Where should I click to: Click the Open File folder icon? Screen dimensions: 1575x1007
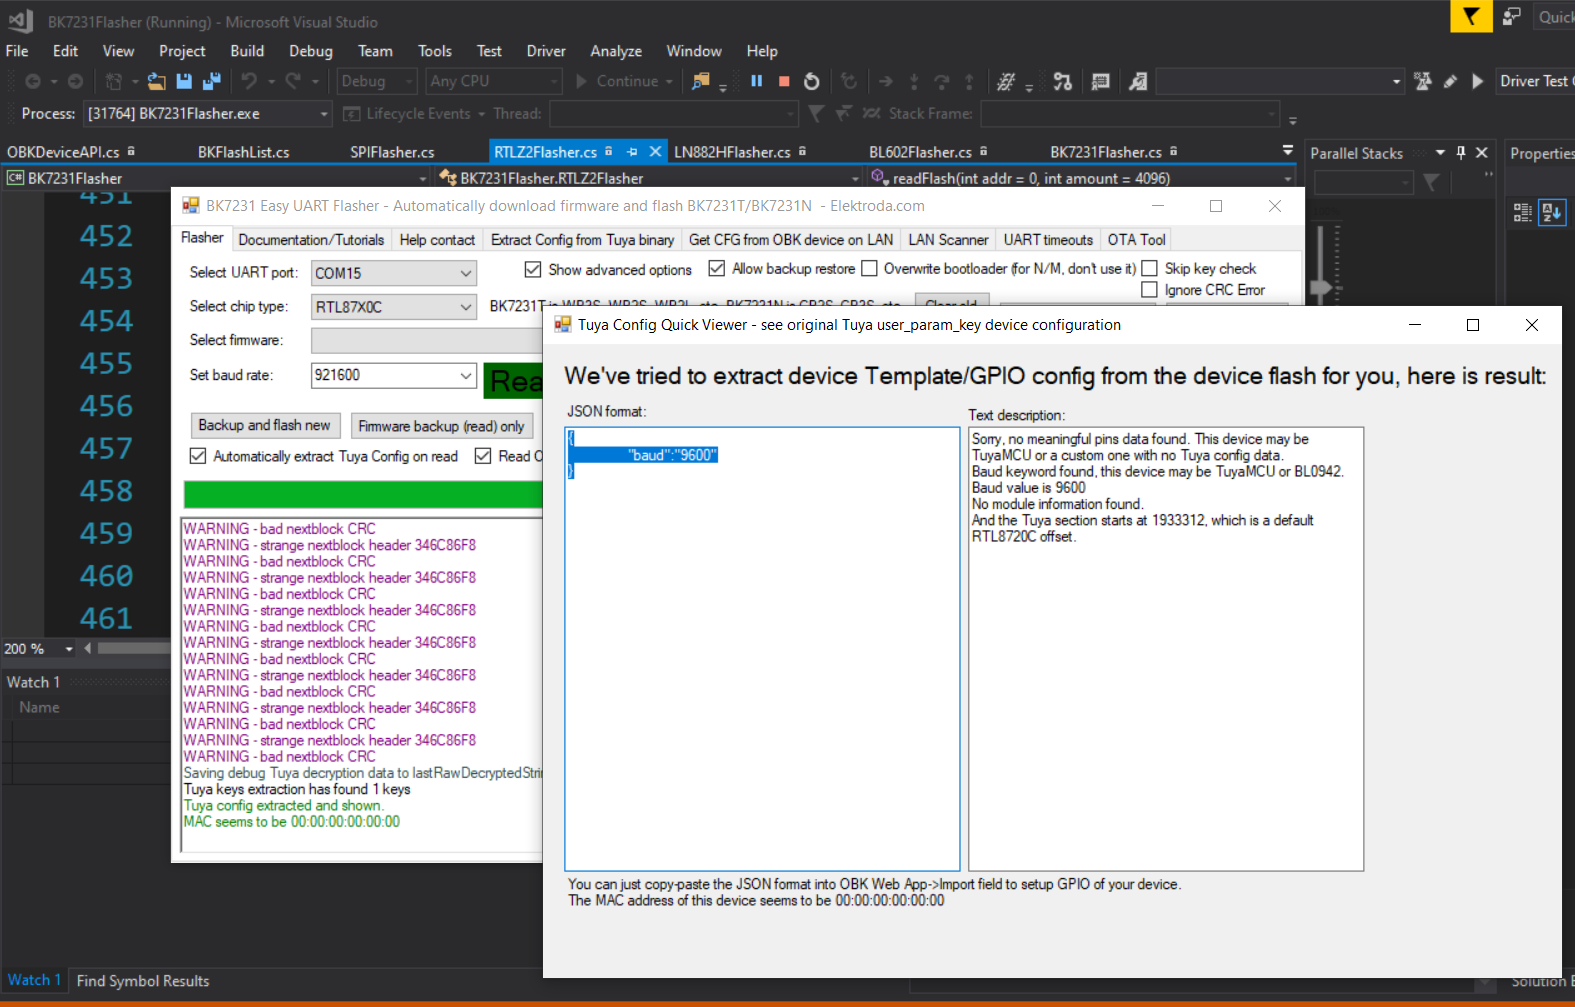coord(156,81)
